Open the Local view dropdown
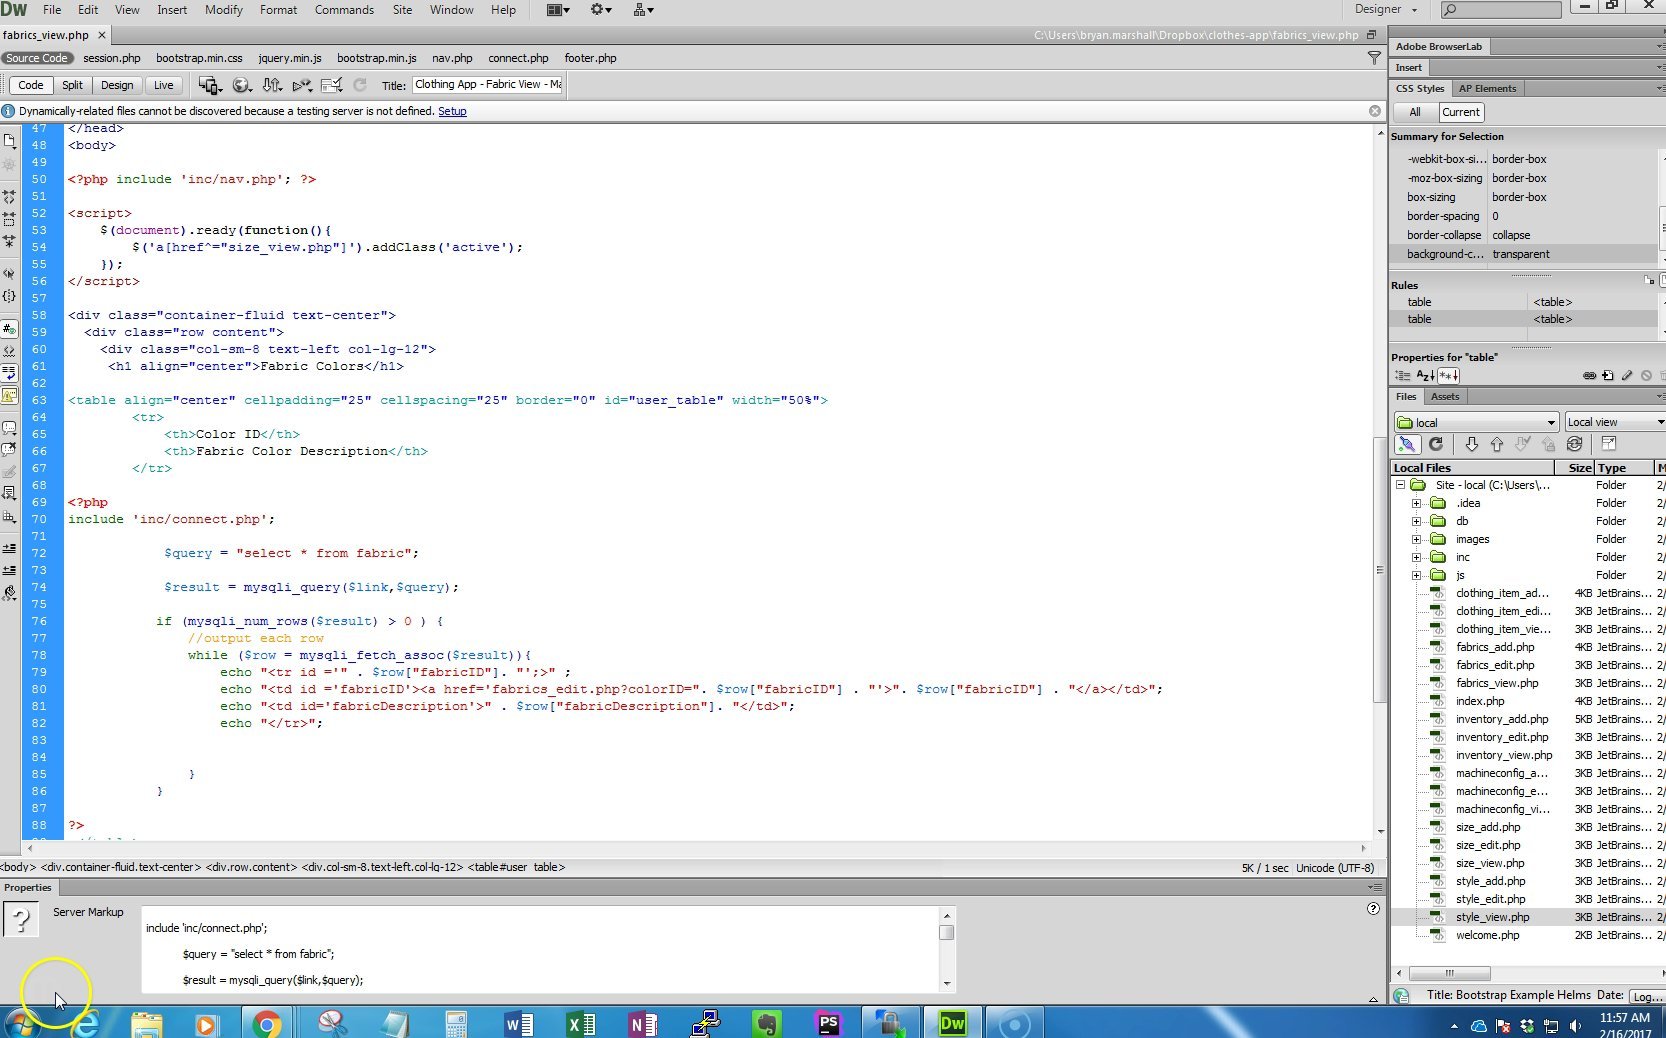 [1614, 423]
